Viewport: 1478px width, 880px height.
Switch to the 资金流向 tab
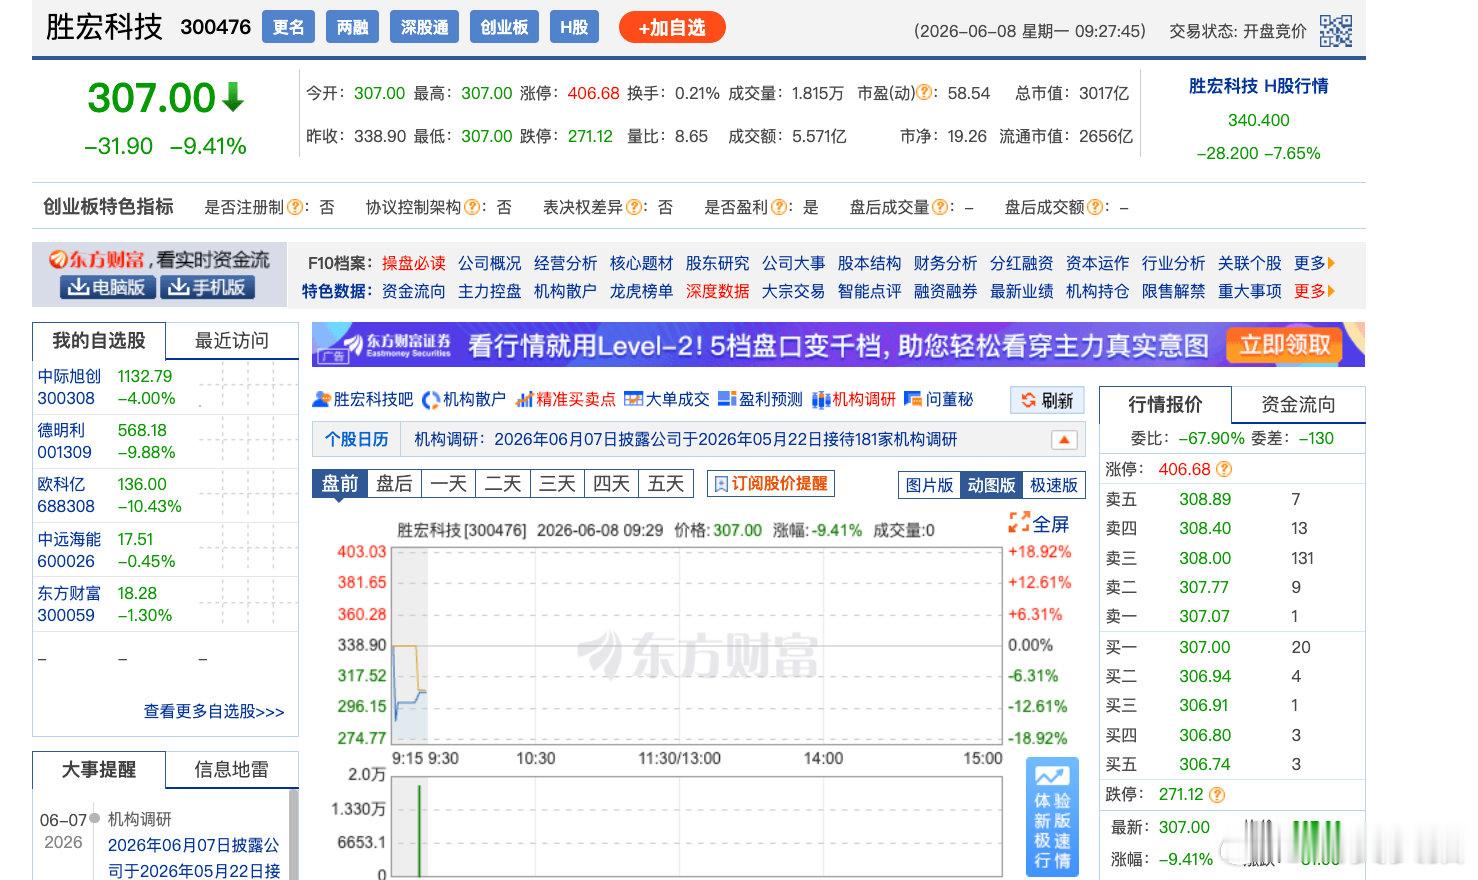pyautogui.click(x=1298, y=405)
